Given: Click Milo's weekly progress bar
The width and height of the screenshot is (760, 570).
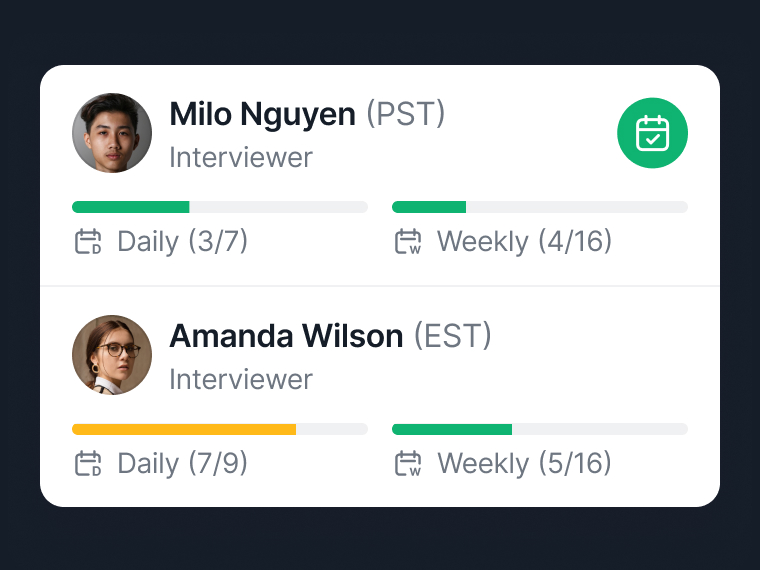Looking at the screenshot, I should (540, 207).
